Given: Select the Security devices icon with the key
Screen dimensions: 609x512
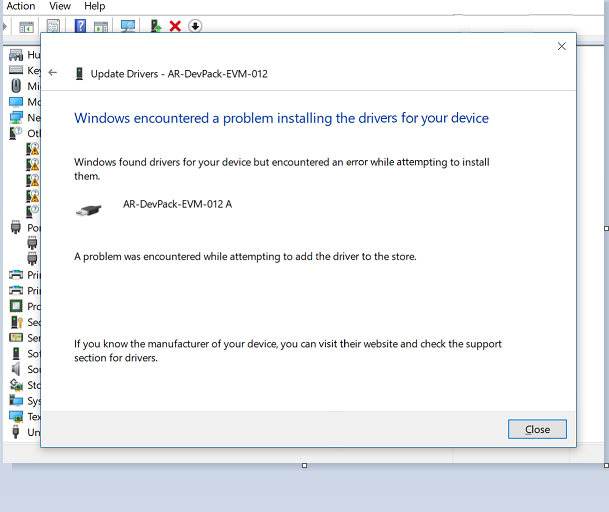Looking at the screenshot, I should (16, 322).
